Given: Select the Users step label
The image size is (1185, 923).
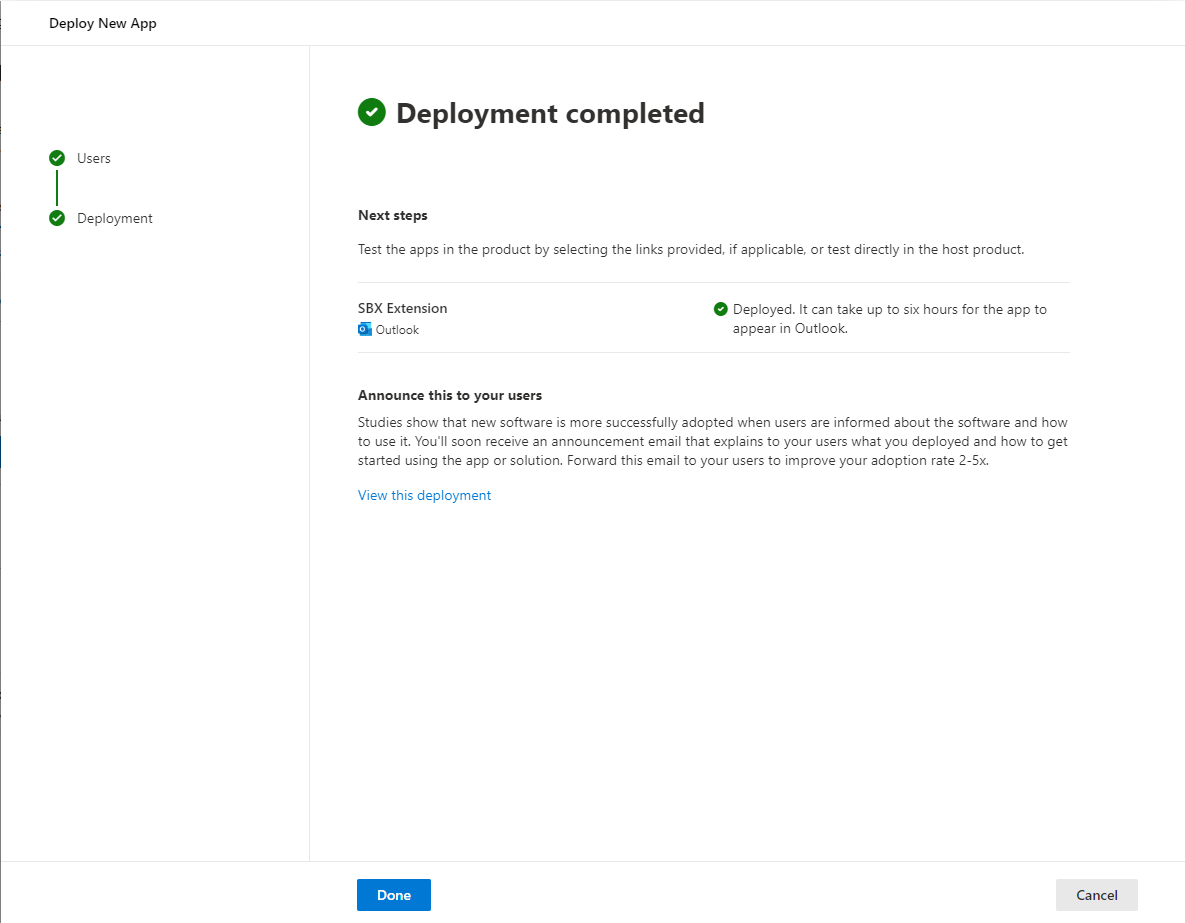Looking at the screenshot, I should click(x=94, y=158).
